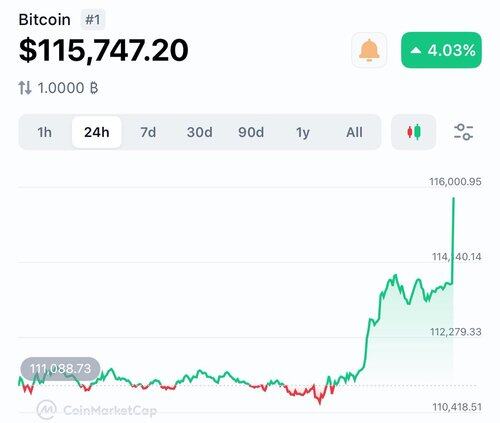The image size is (500, 423).
Task: Tap the orange price alert bell icon
Action: pos(369,50)
